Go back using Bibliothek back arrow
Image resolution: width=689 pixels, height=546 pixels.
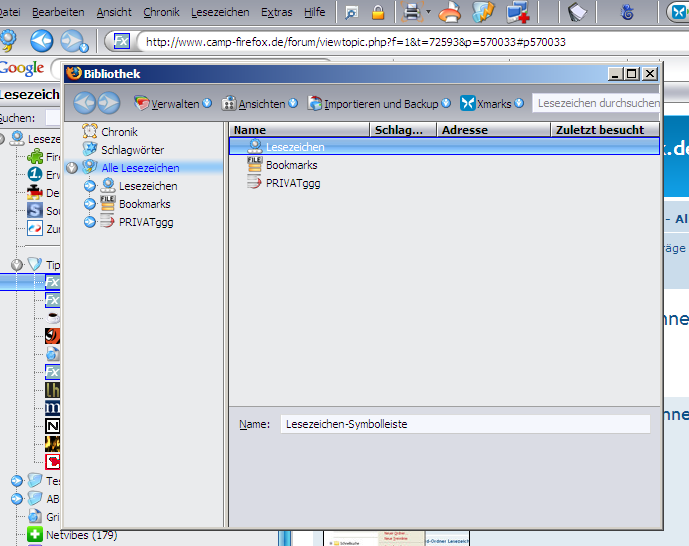tap(84, 103)
